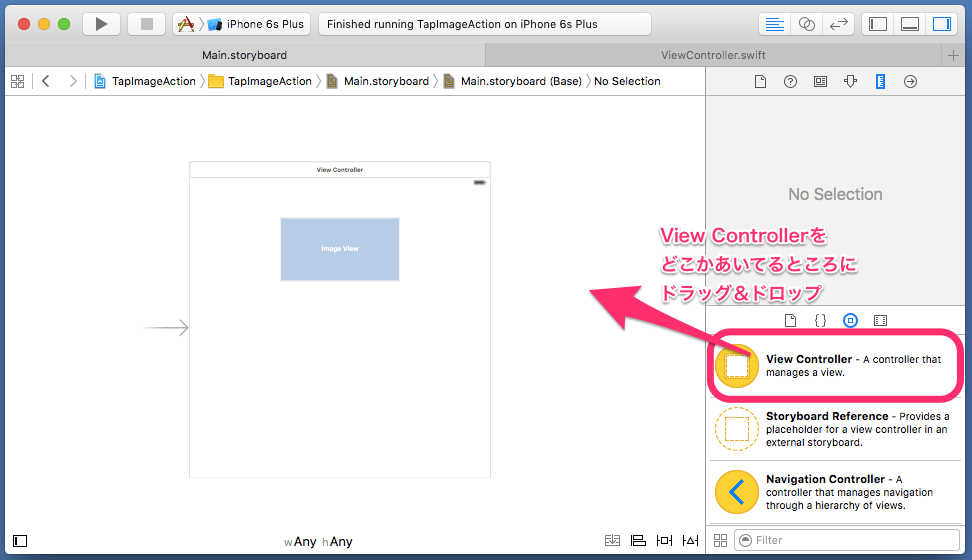
Task: Toggle the Debug area
Action: tap(910, 24)
